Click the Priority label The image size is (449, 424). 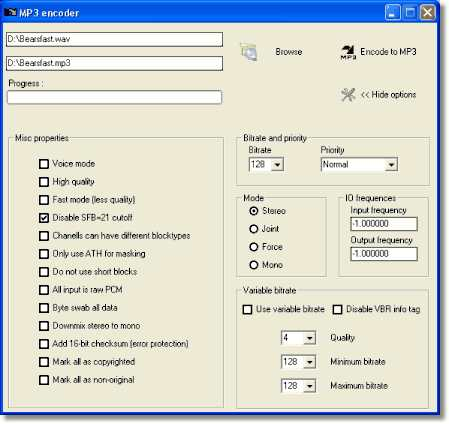tap(332, 150)
